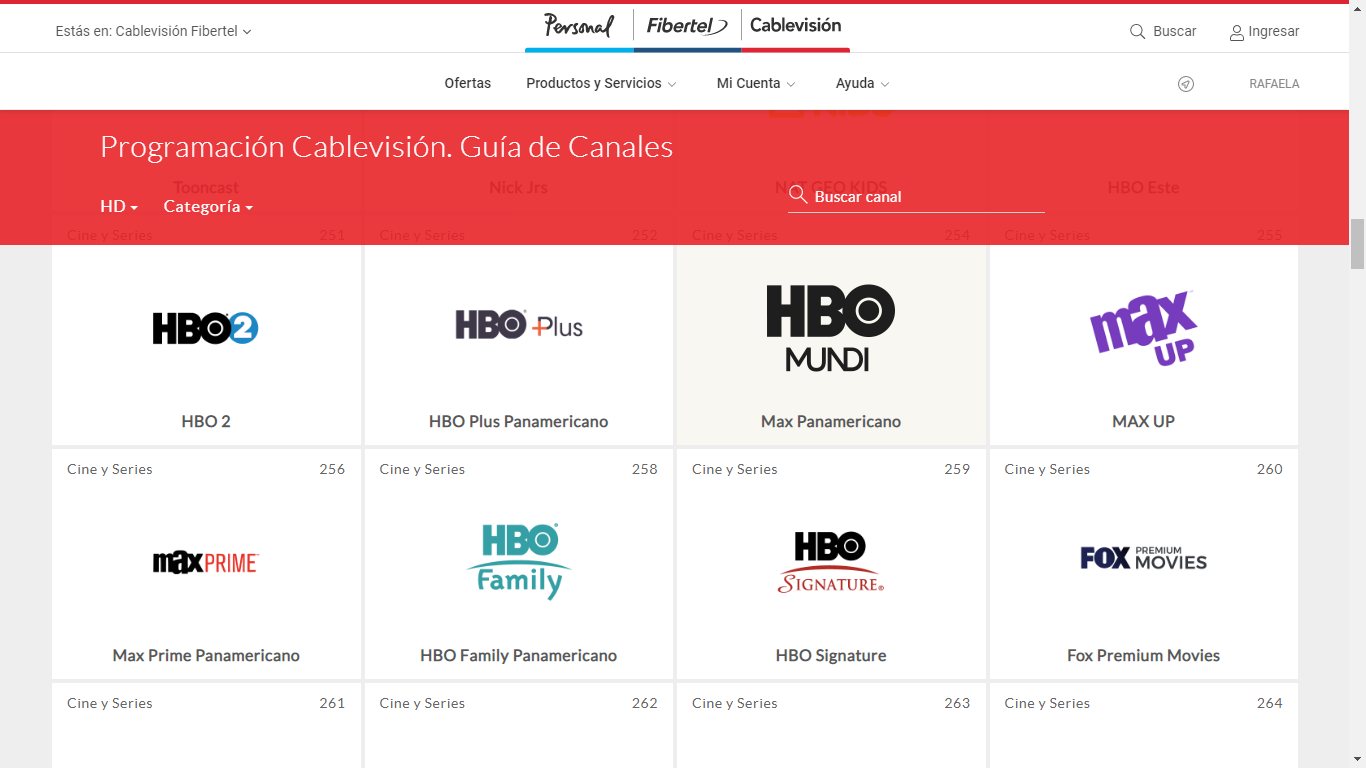Viewport: 1366px width, 768px height.
Task: Click the user profile icon beside Ingresar
Action: [1237, 32]
